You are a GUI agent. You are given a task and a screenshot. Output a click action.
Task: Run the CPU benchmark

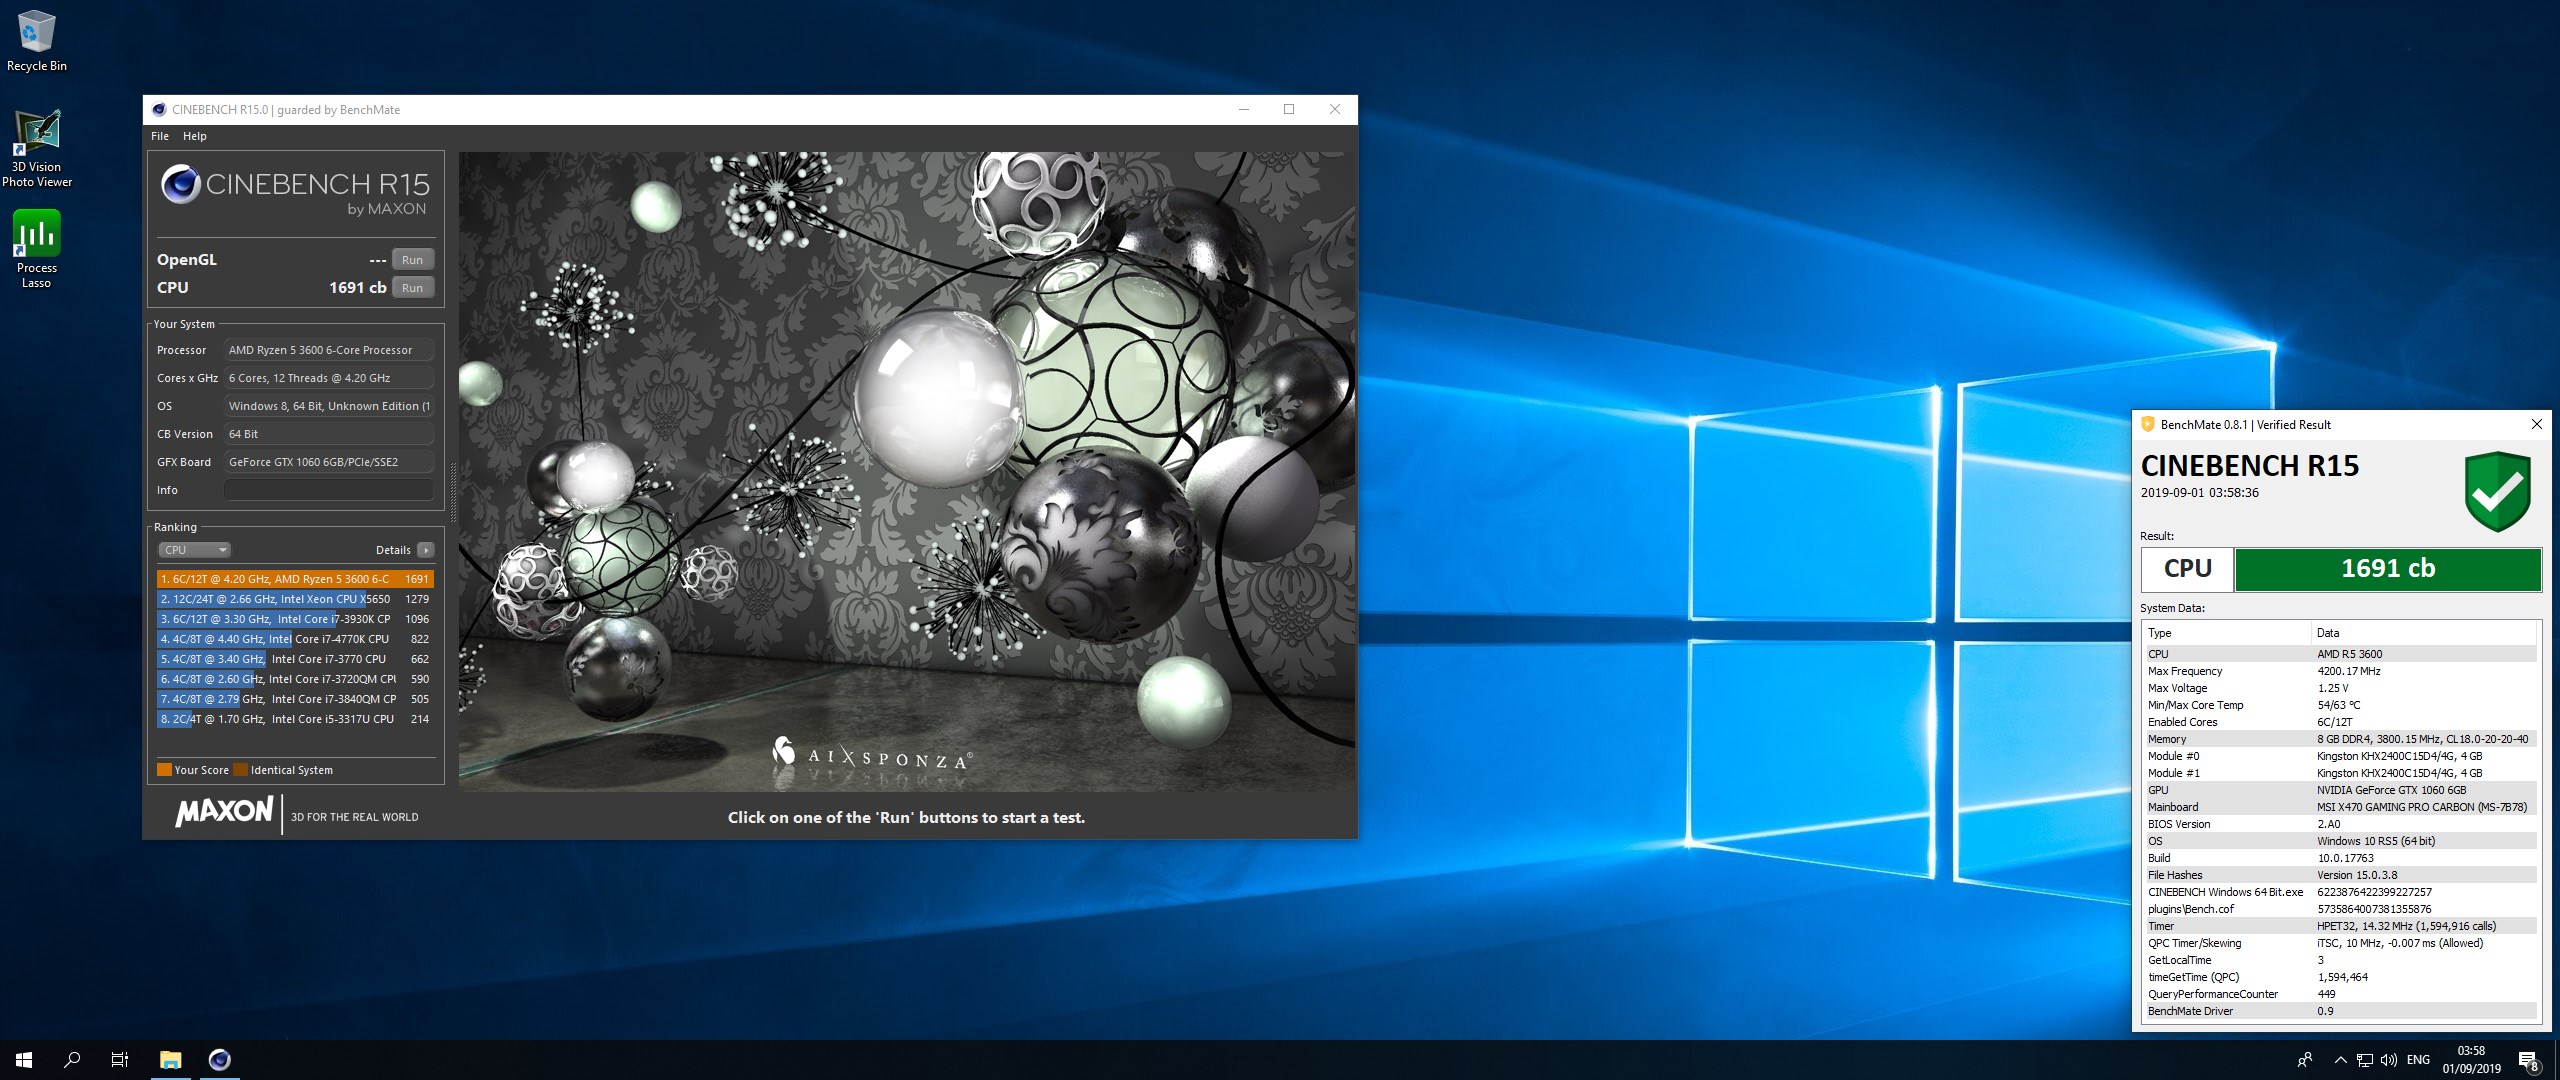coord(413,288)
